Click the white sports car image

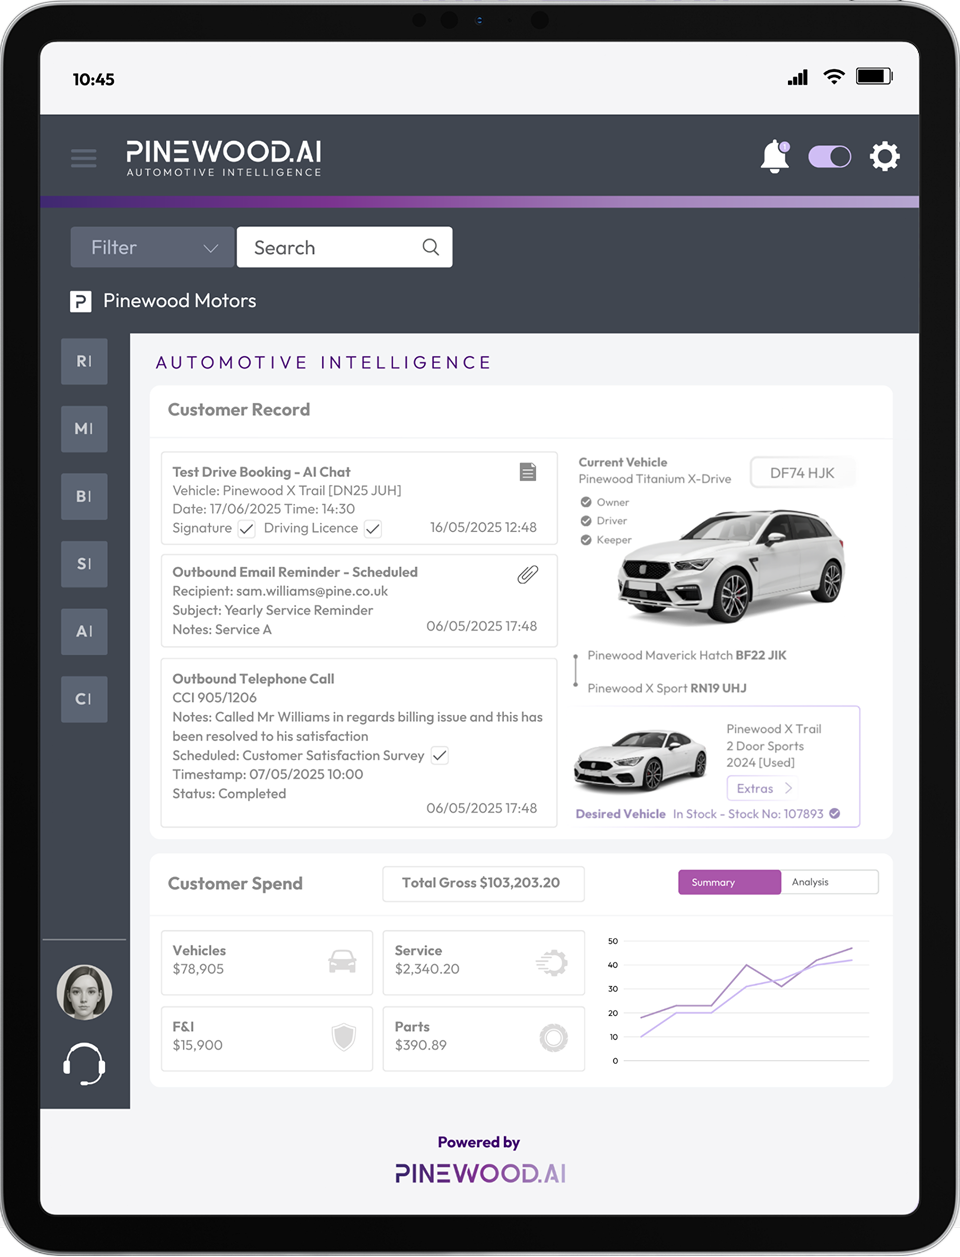coord(640,760)
